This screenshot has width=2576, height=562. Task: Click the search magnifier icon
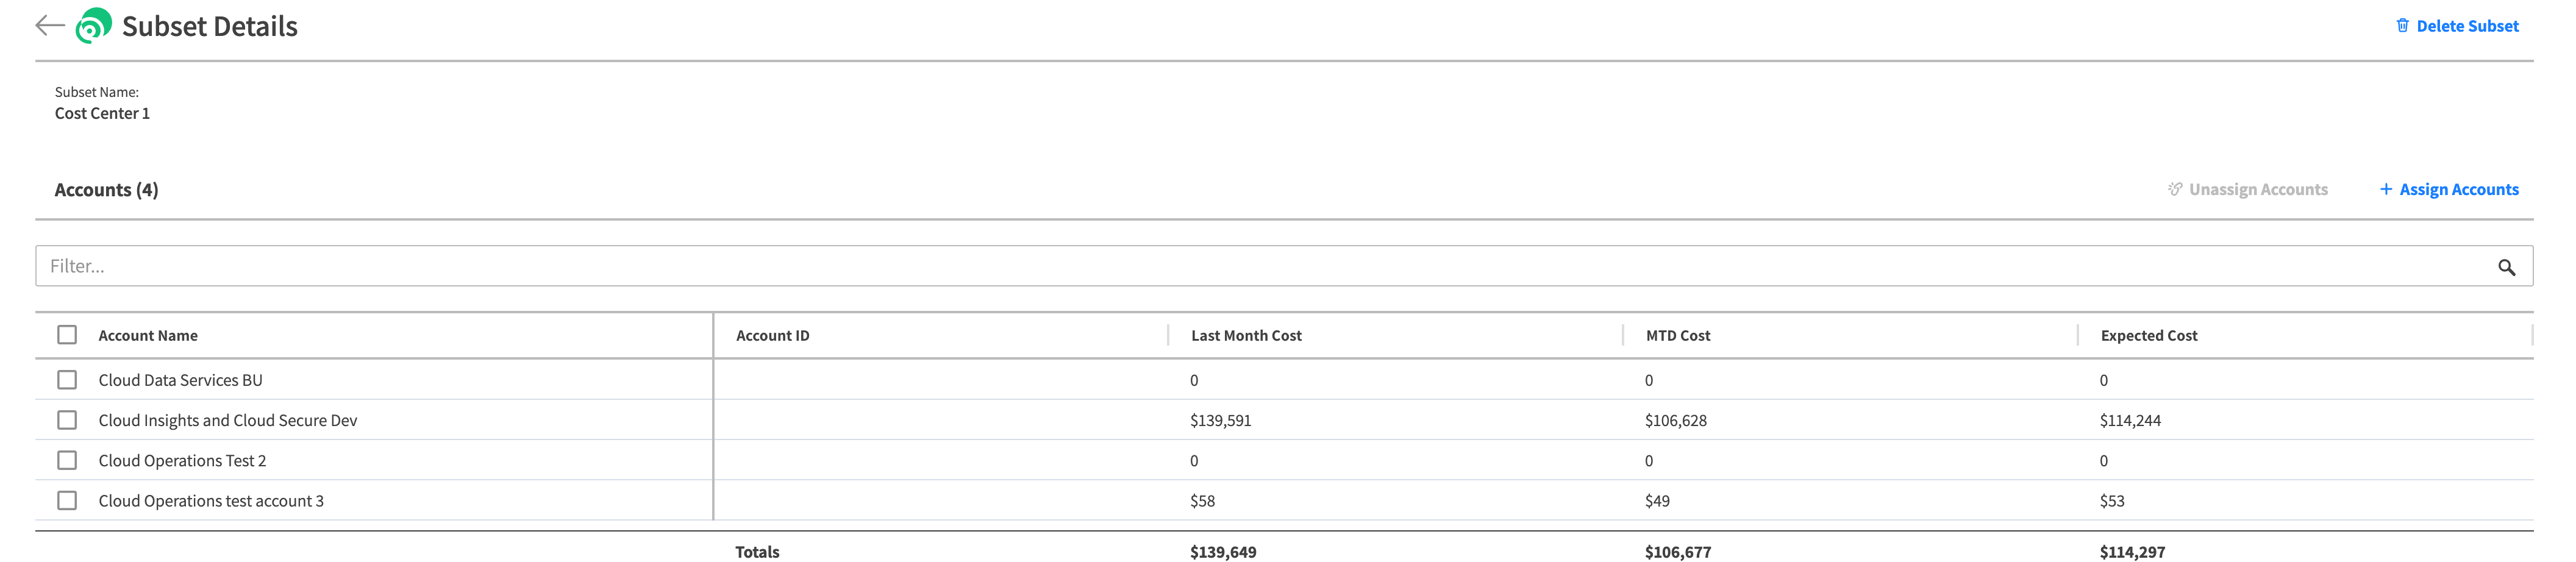2506,267
